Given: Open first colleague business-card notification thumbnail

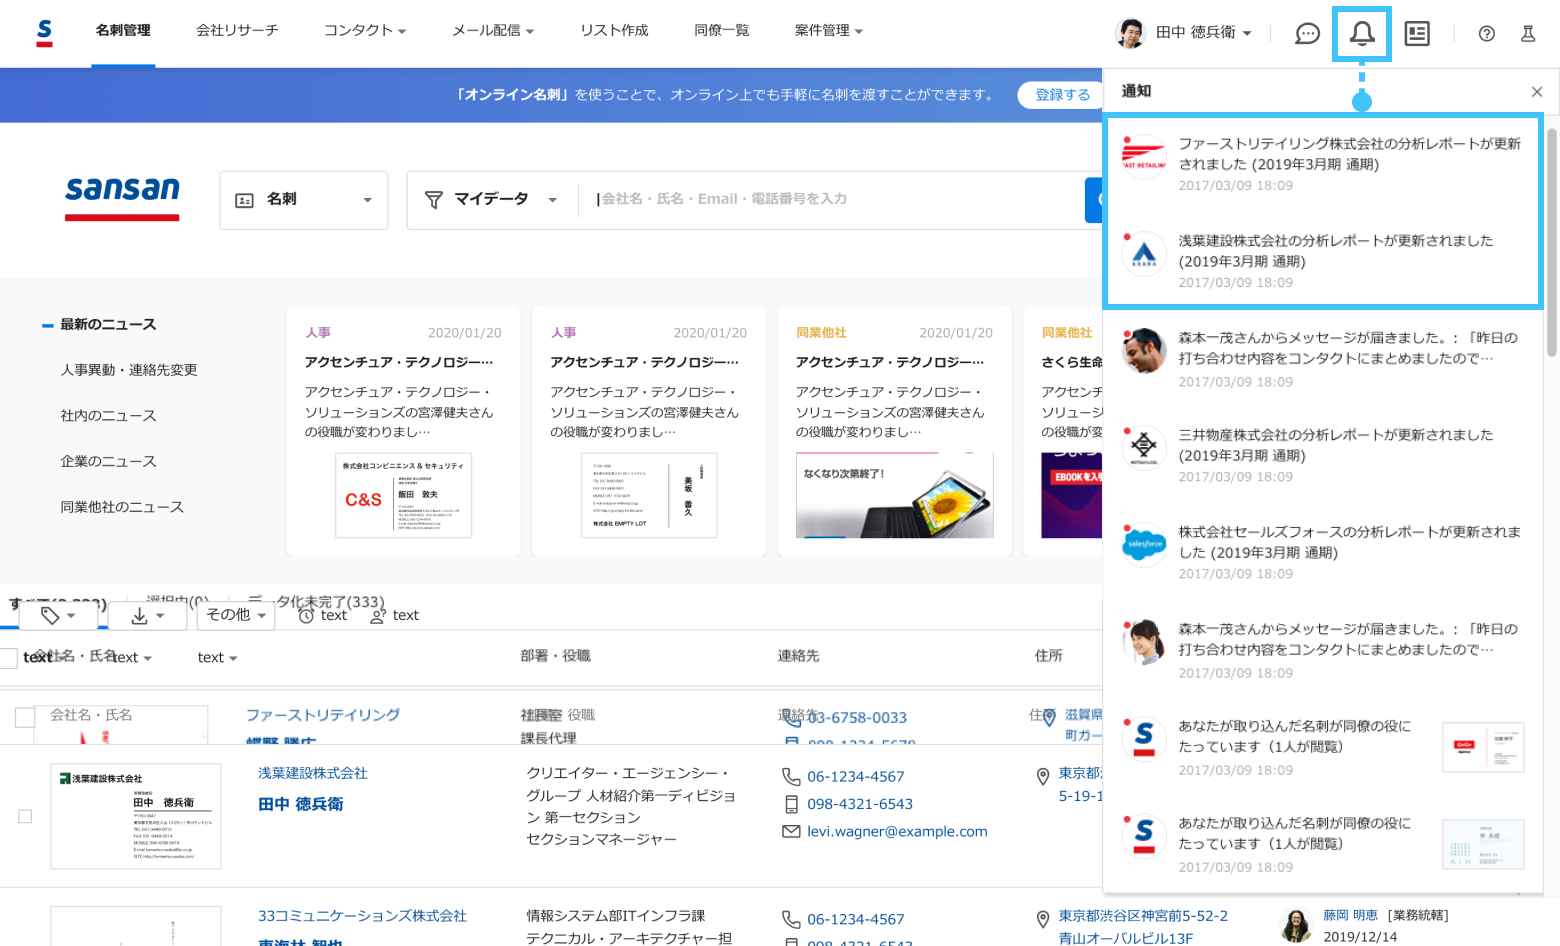Looking at the screenshot, I should (1483, 747).
